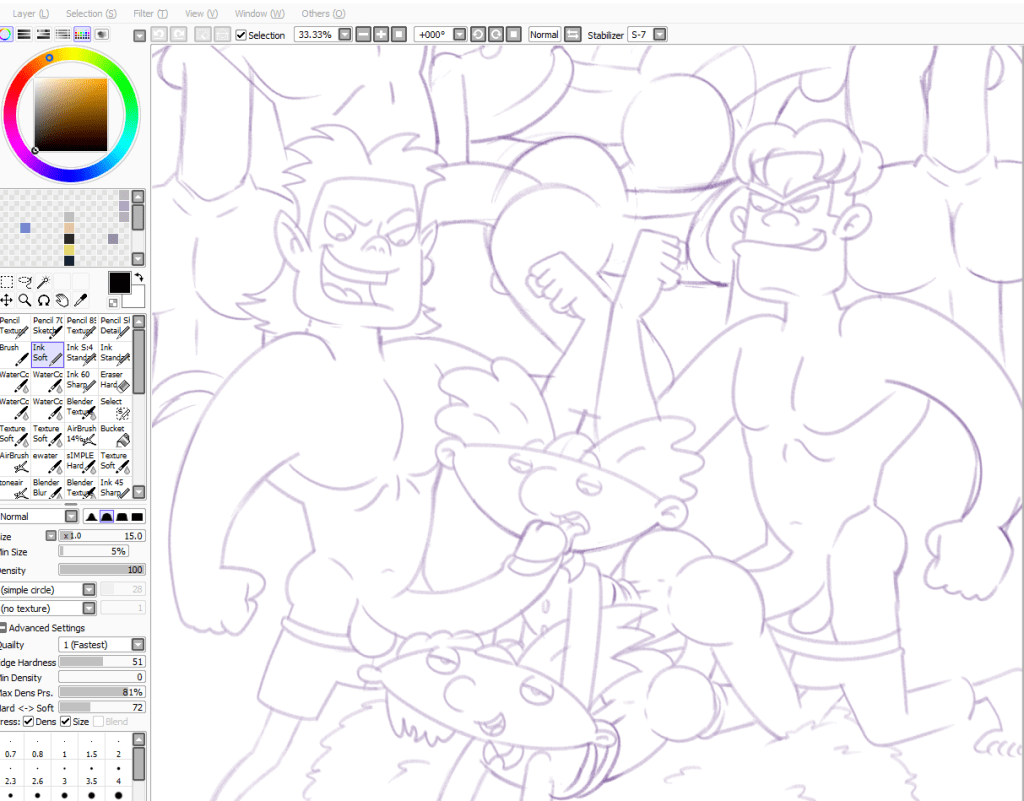Screen dimensions: 1024x801
Task: Choose the eyedropper color picker tool
Action: 80,300
